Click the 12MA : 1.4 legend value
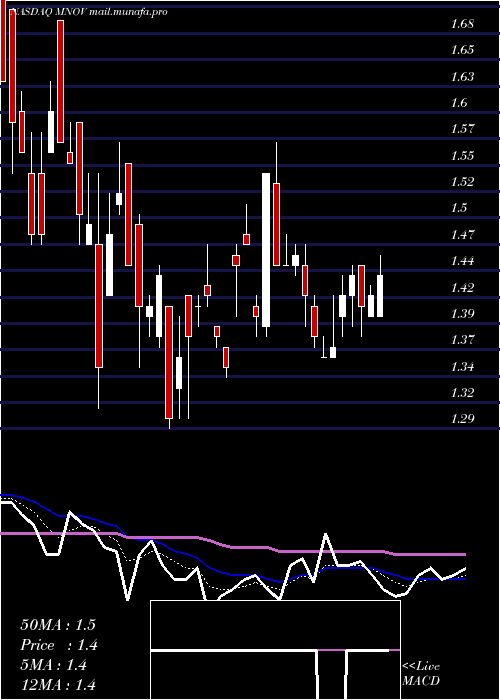The height and width of the screenshot is (700, 500). coord(58,685)
